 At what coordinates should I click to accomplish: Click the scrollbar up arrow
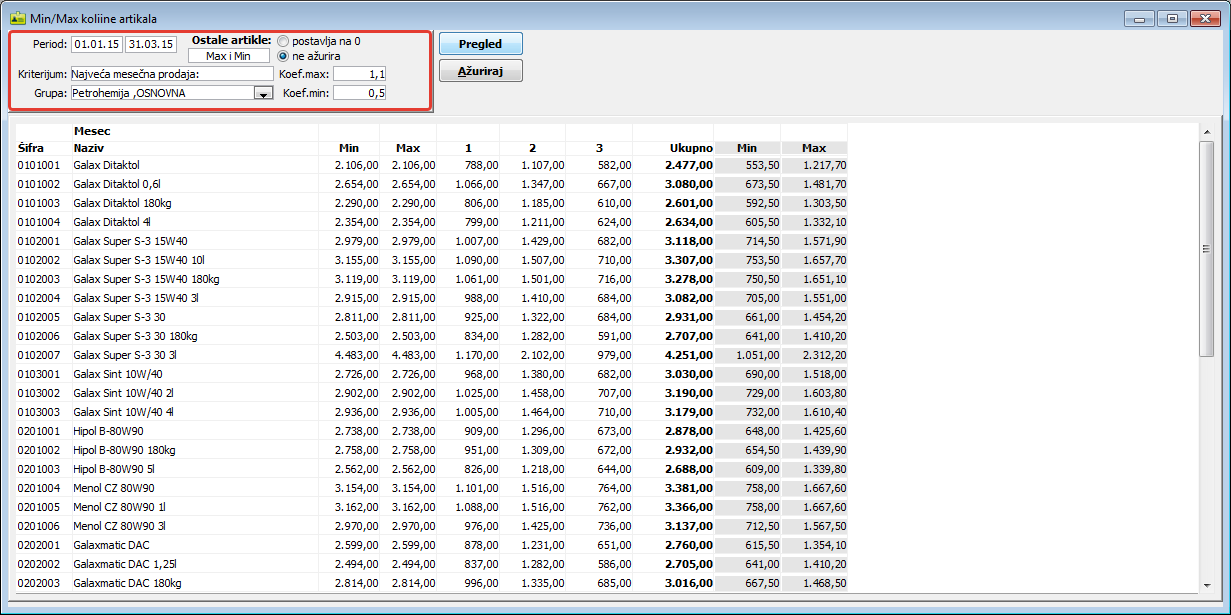[x=1207, y=131]
